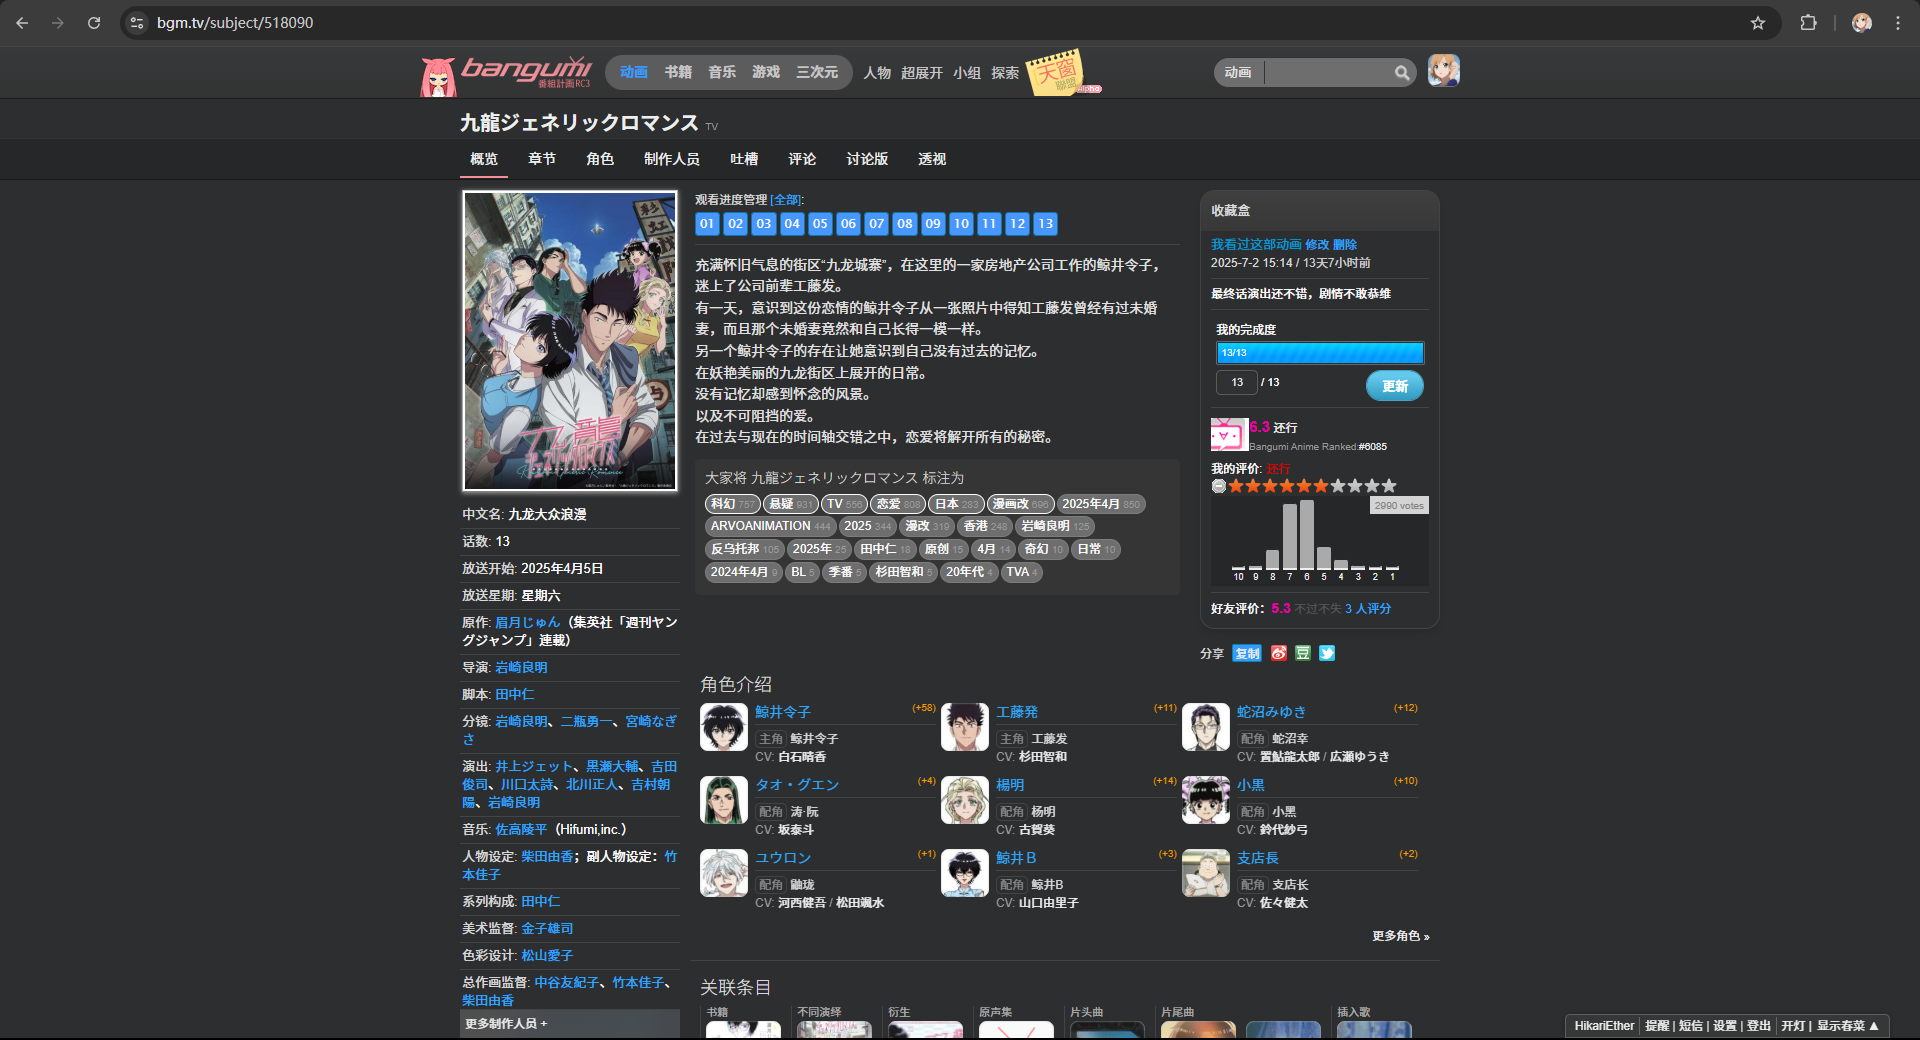
Task: Open ユウロン character avatar
Action: 724,873
